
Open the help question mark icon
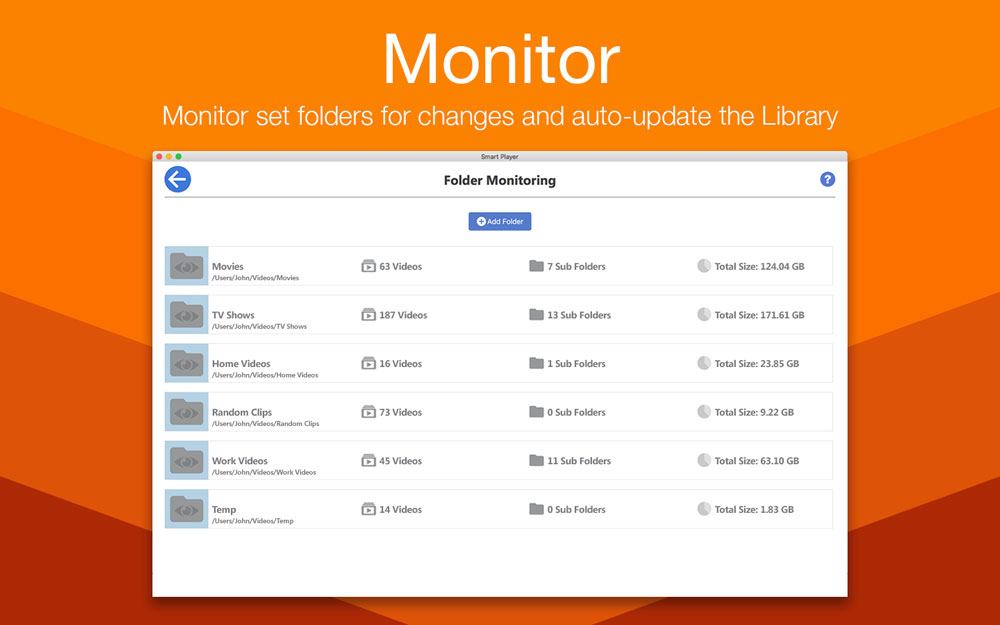(x=827, y=180)
